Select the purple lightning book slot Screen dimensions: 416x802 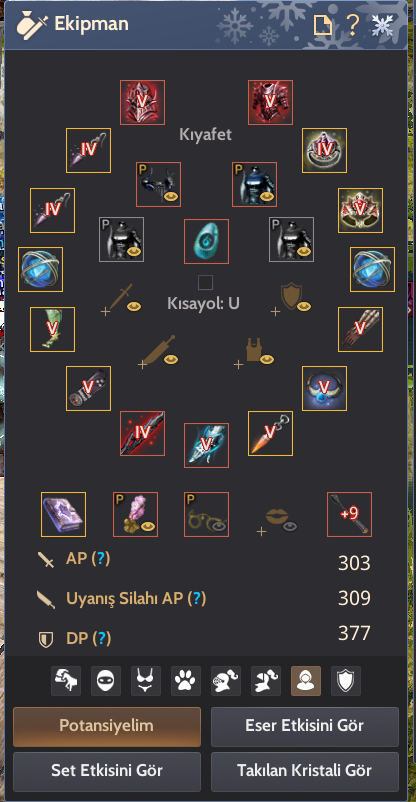[63, 514]
